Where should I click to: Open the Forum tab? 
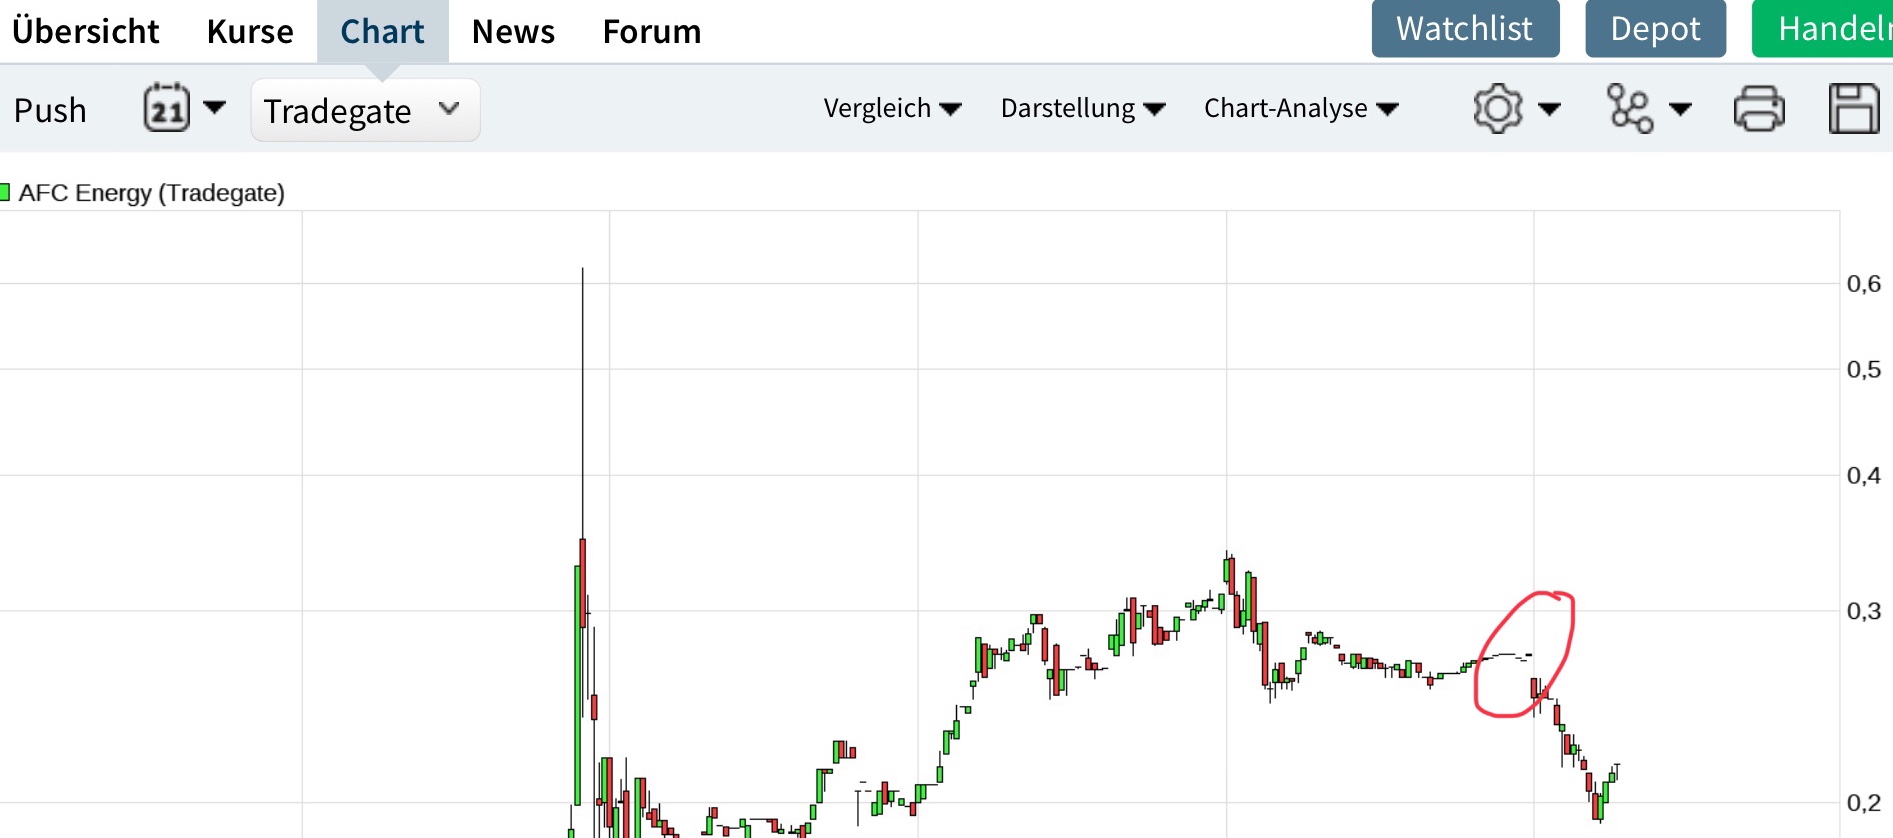(652, 31)
